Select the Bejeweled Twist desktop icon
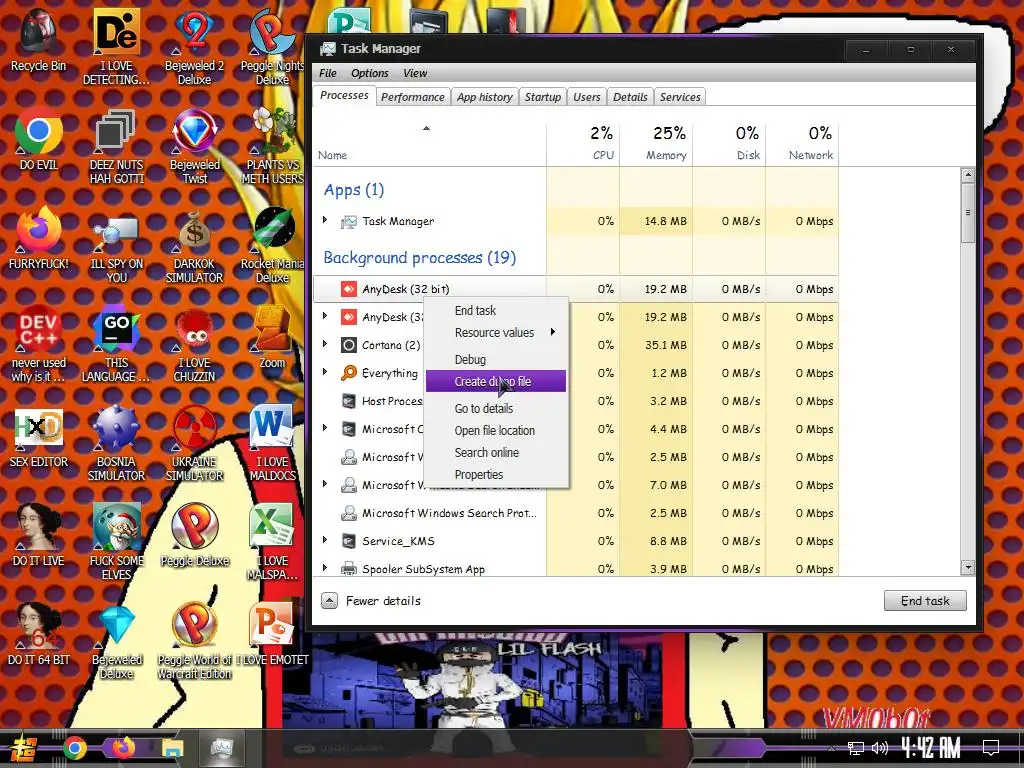Viewport: 1024px width, 768px height. pos(194,146)
